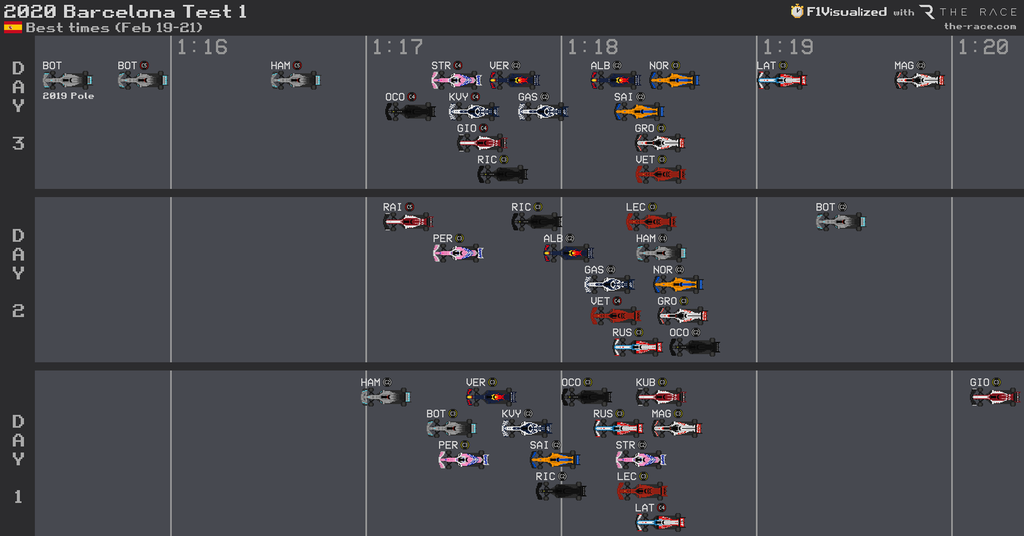Select Leclerc's Ferrari on Day 2
The height and width of the screenshot is (536, 1024).
[651, 222]
